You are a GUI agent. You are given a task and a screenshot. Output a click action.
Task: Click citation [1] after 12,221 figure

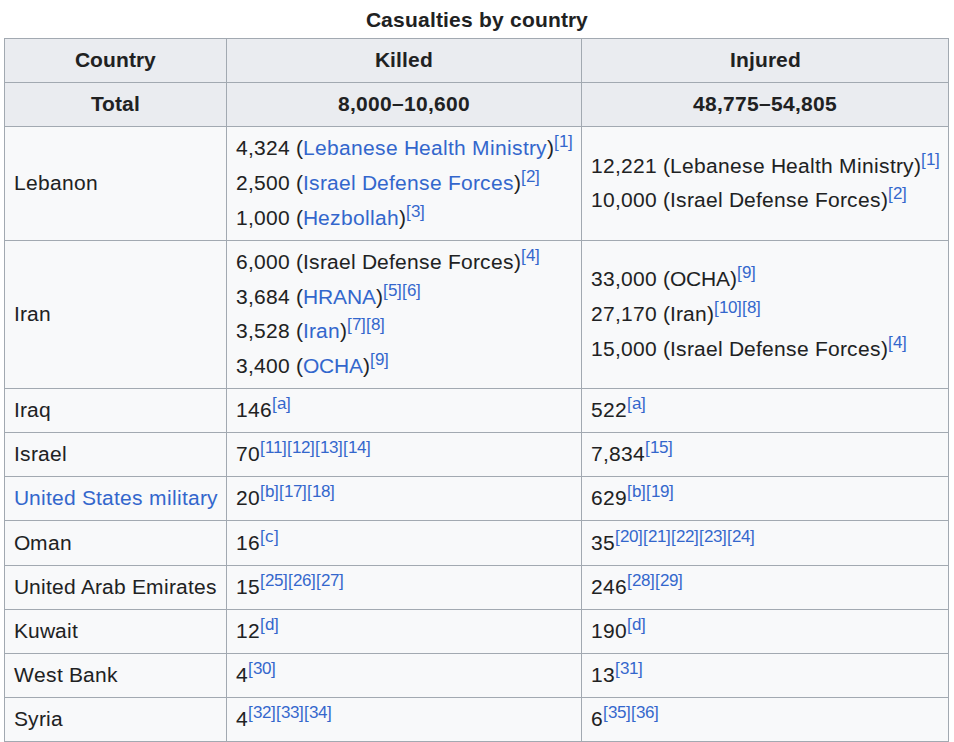930,160
